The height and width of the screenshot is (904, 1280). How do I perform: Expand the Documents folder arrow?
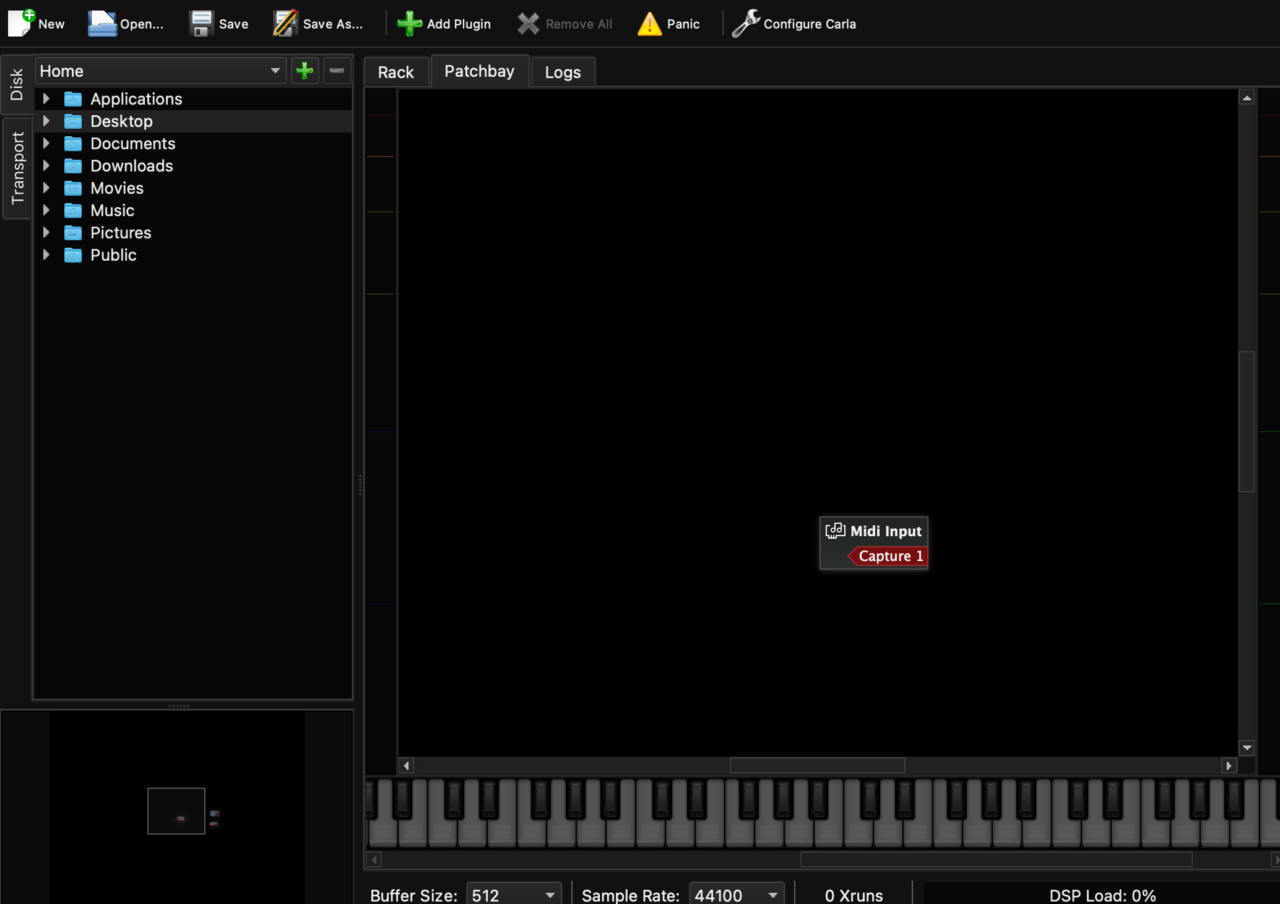tap(46, 143)
